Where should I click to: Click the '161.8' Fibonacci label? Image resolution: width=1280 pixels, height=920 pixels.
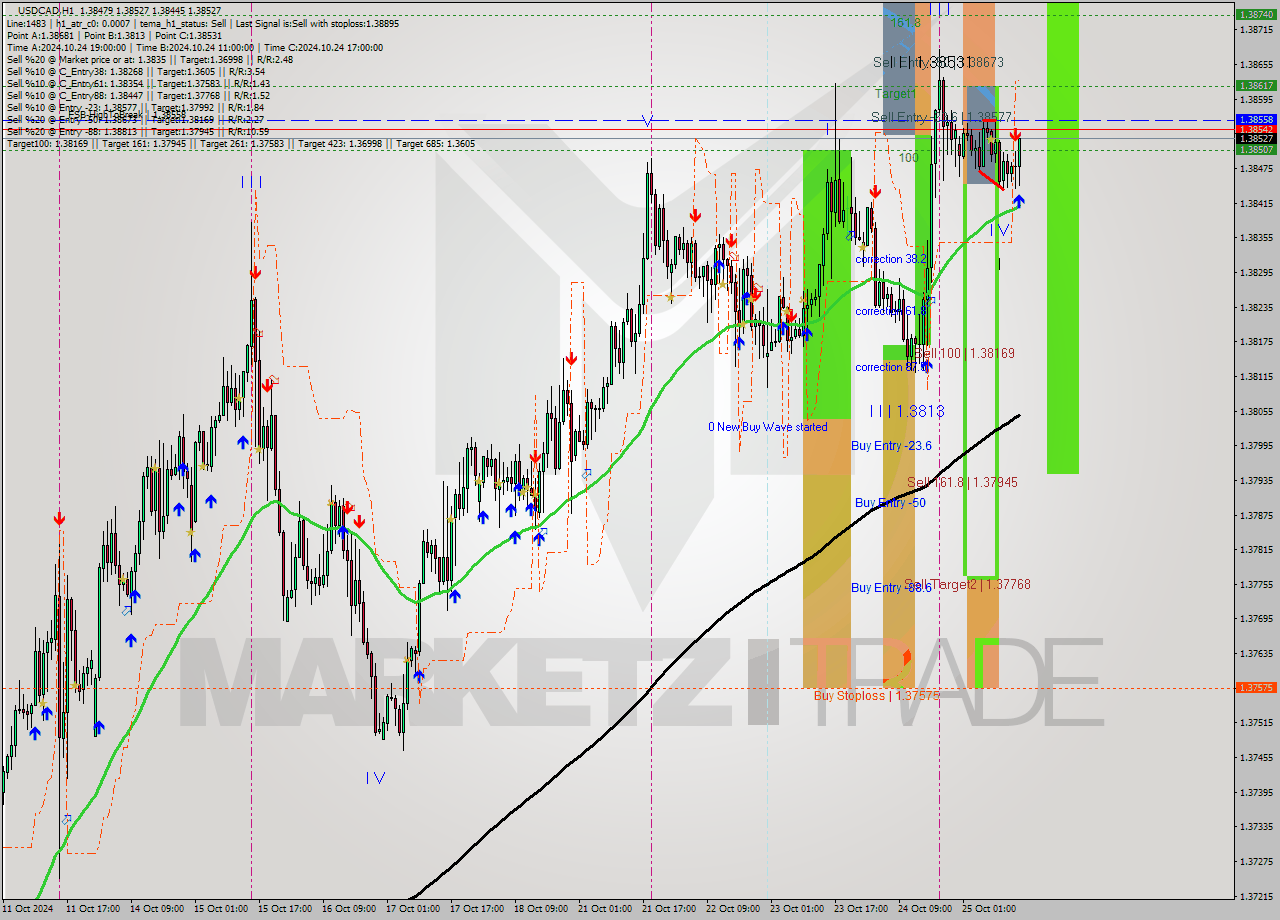tap(905, 22)
